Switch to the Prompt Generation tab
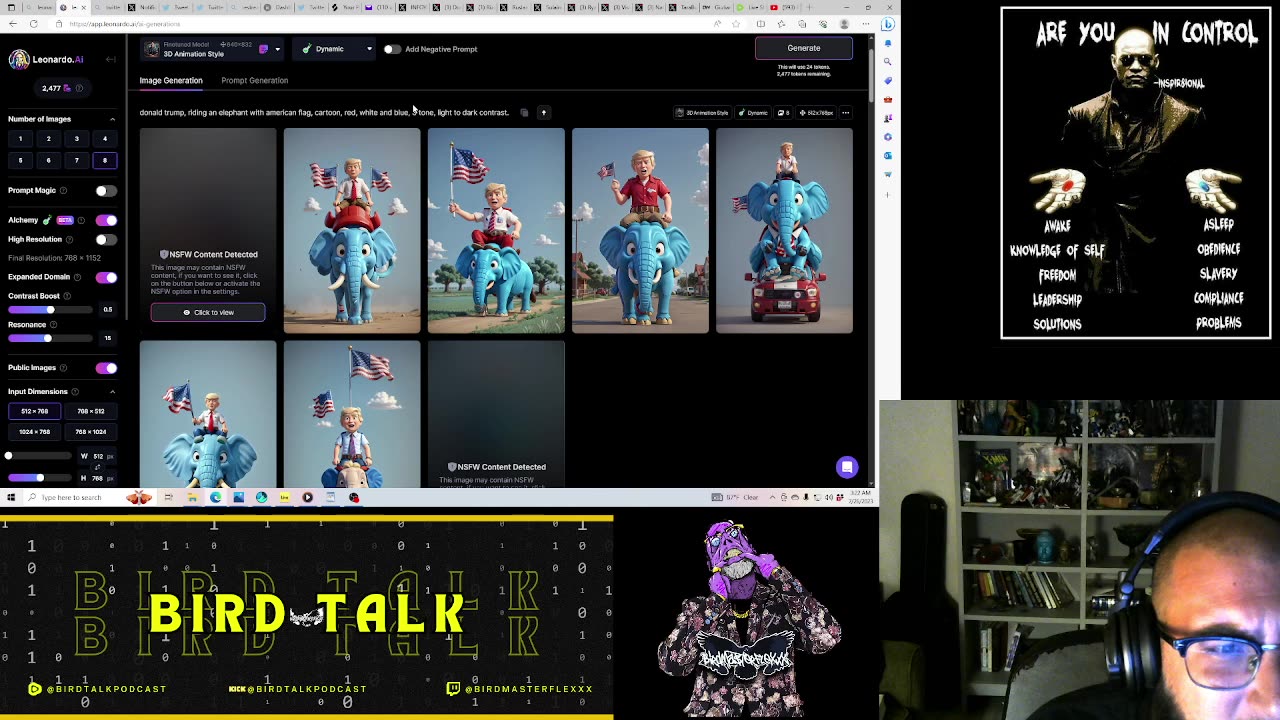The height and width of the screenshot is (720, 1280). pyautogui.click(x=254, y=80)
